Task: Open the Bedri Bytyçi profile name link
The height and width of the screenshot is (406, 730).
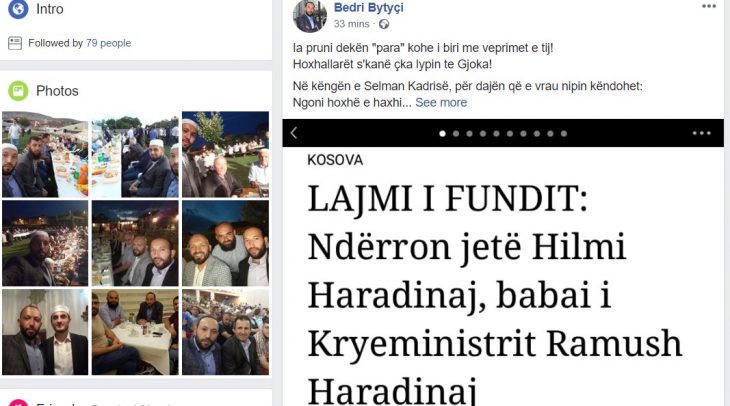Action: [369, 7]
